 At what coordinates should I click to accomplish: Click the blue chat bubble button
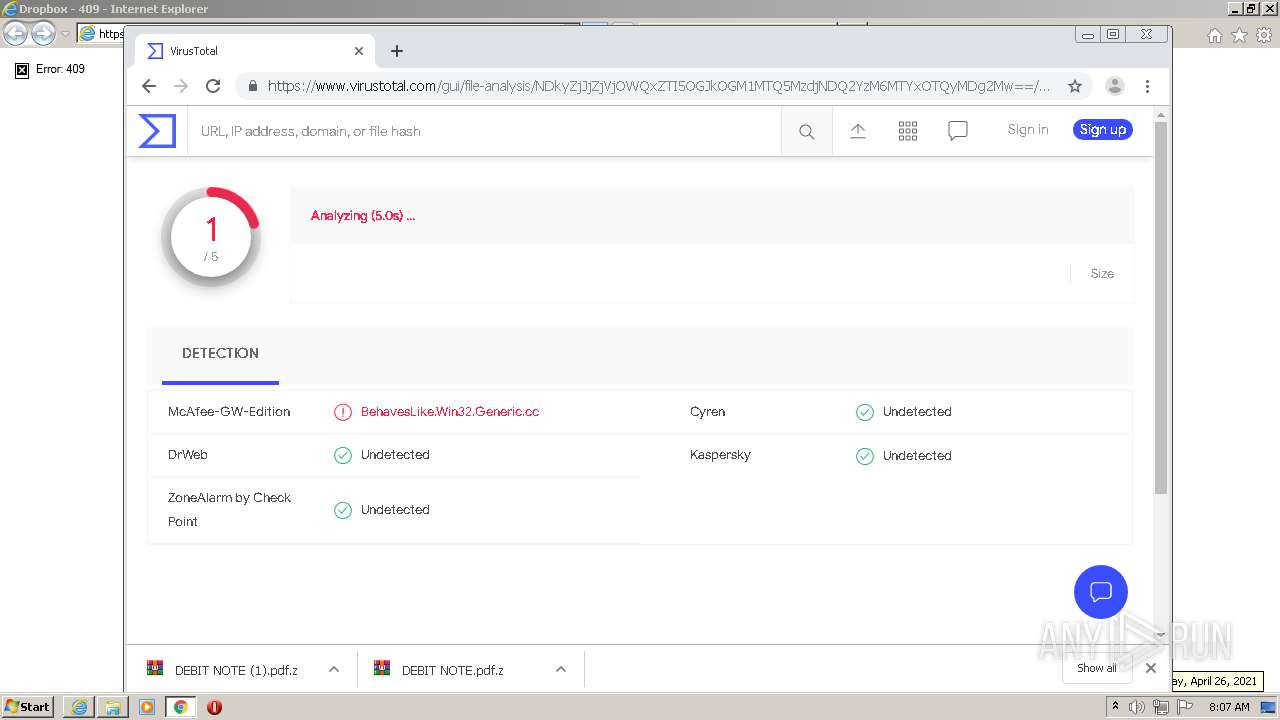click(x=1101, y=592)
